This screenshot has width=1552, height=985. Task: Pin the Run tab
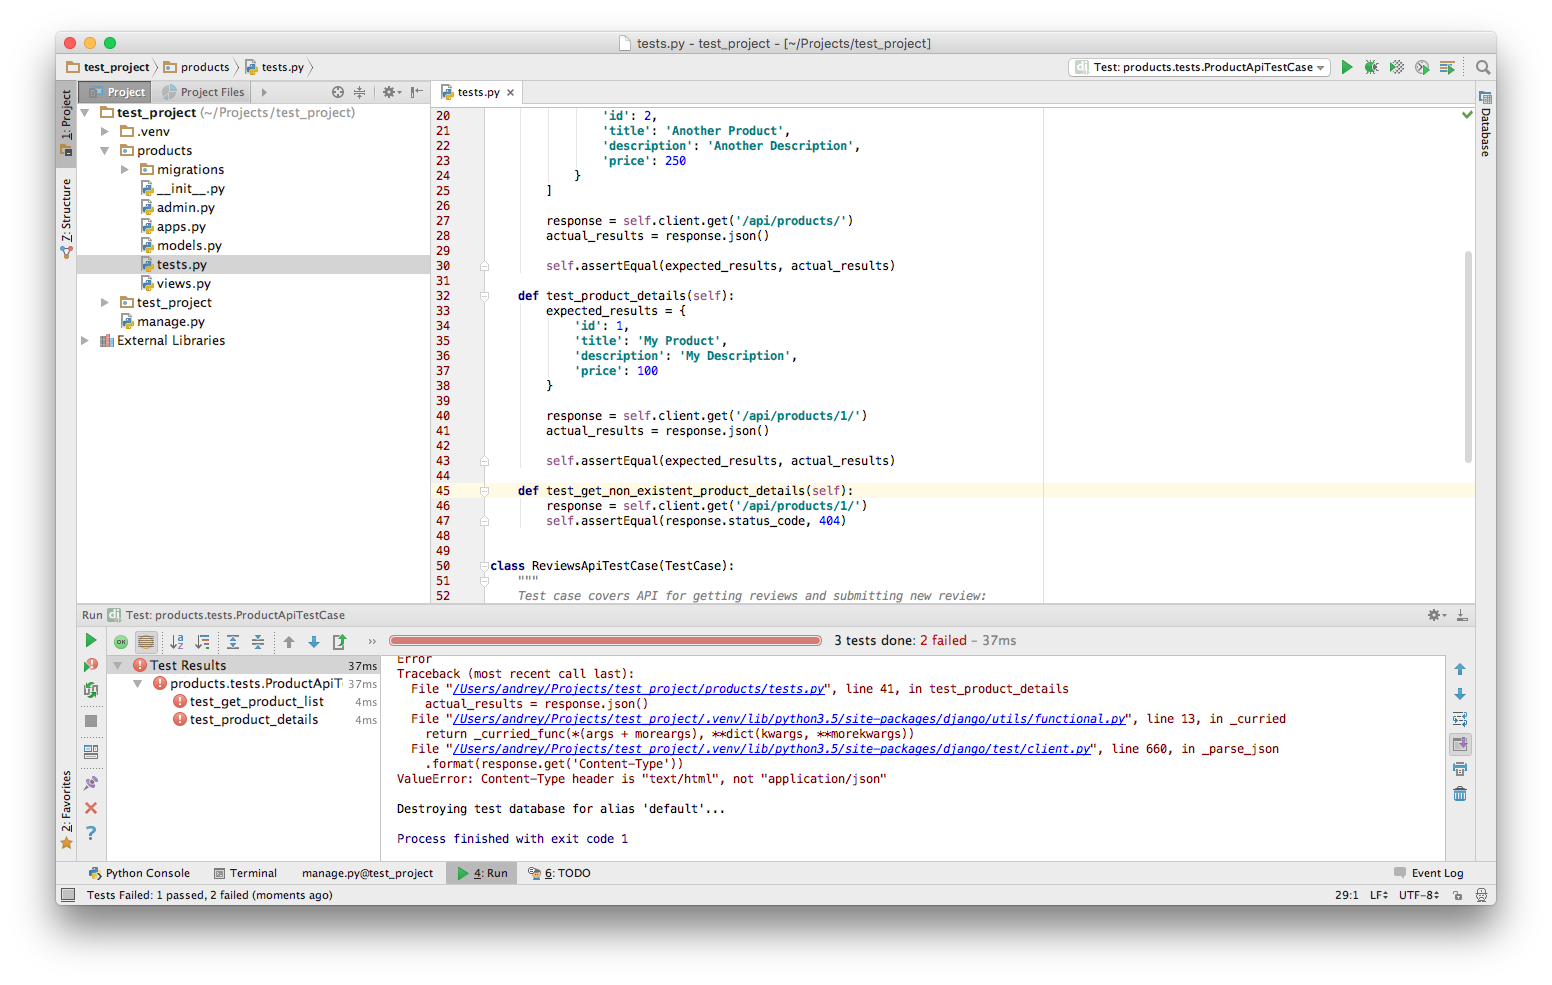point(91,783)
